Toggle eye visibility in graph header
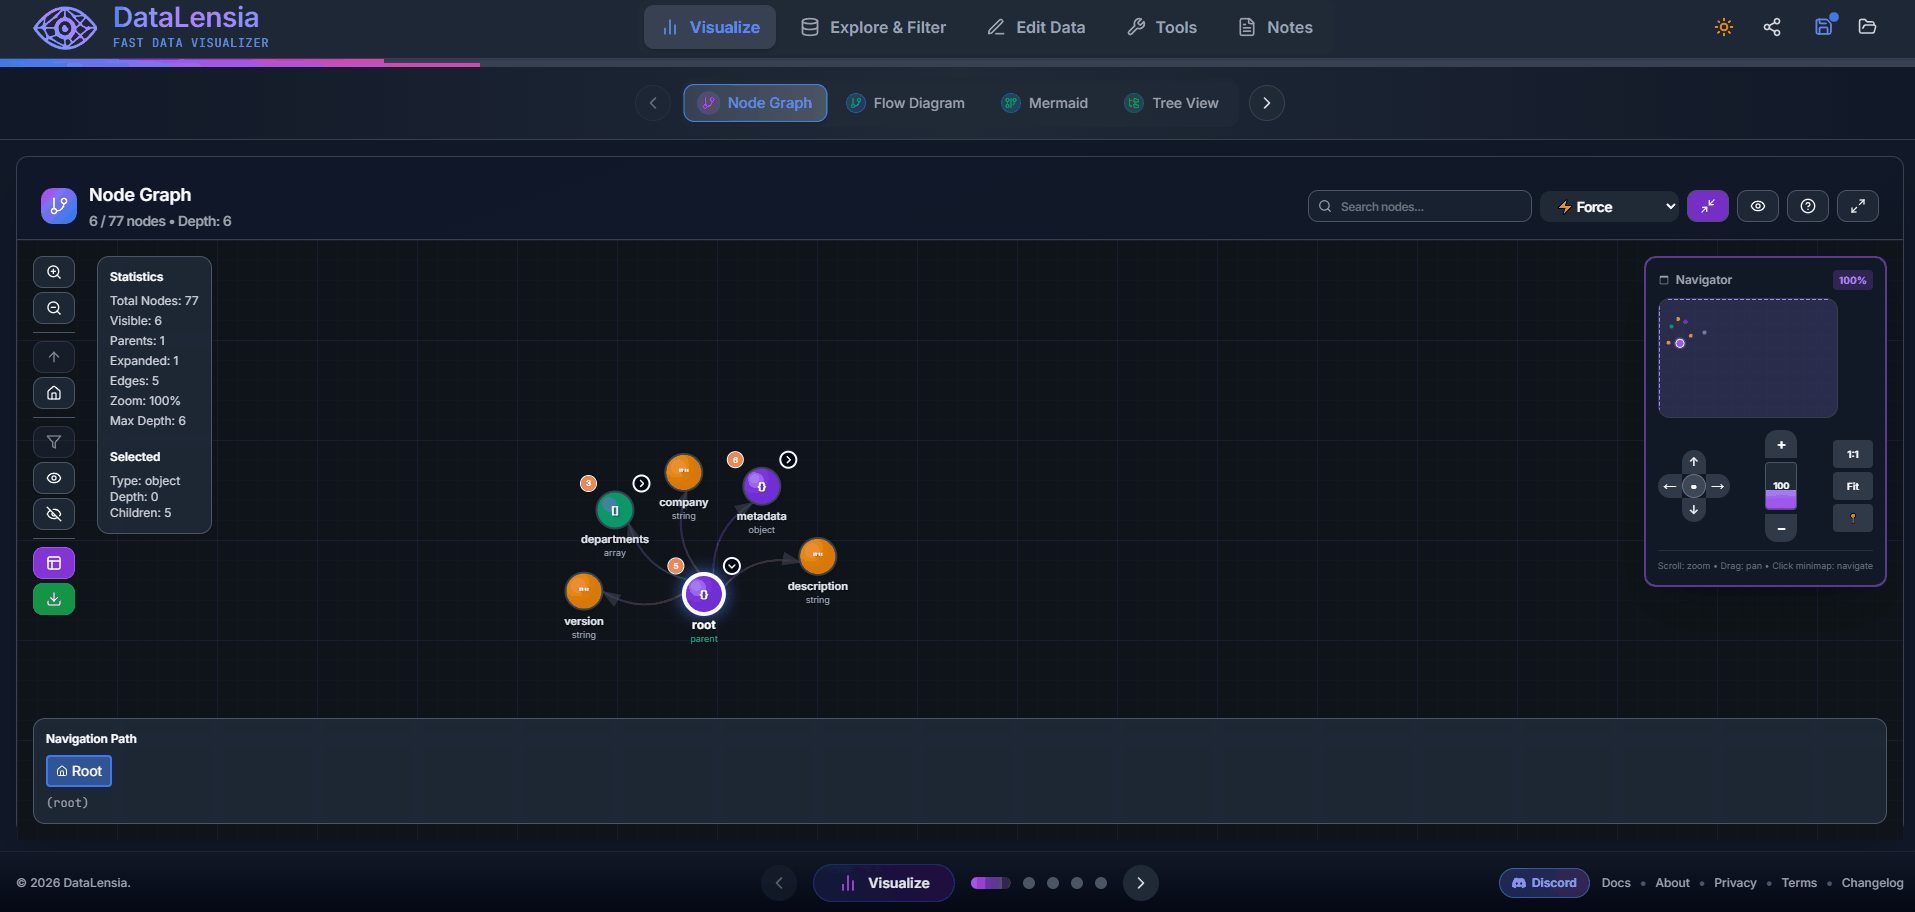 point(1758,206)
